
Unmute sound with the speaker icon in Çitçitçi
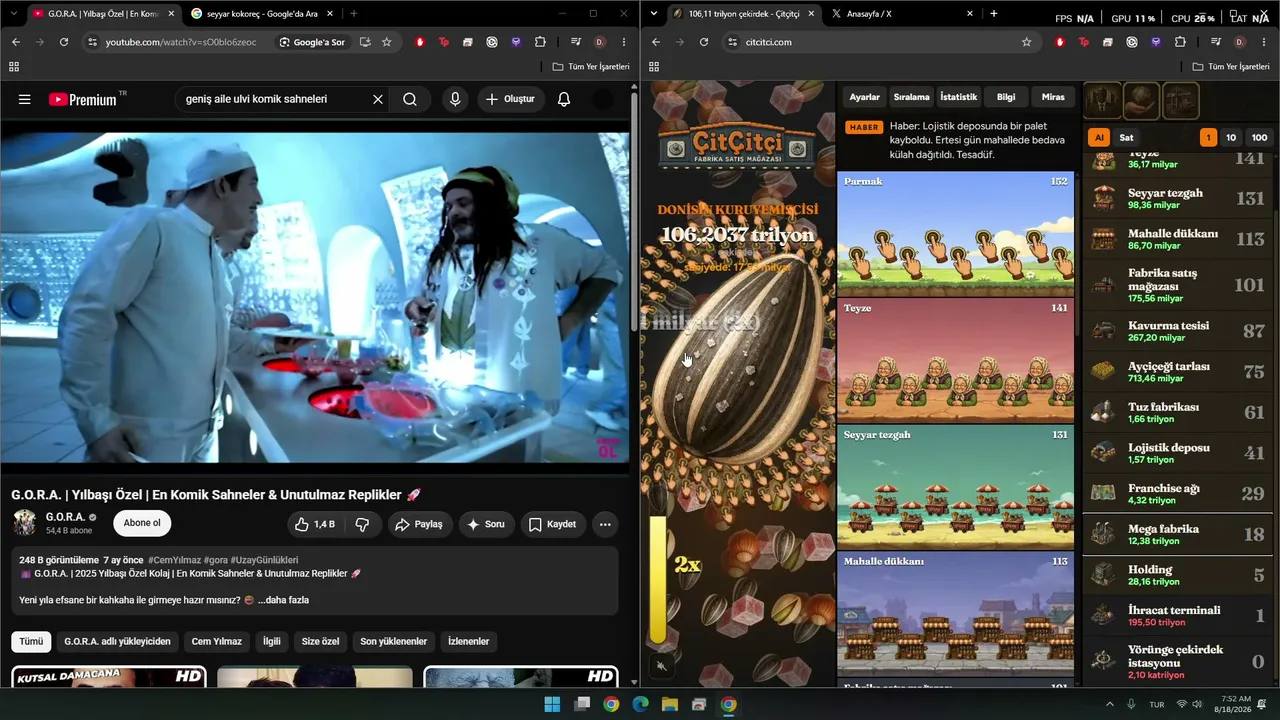[661, 665]
